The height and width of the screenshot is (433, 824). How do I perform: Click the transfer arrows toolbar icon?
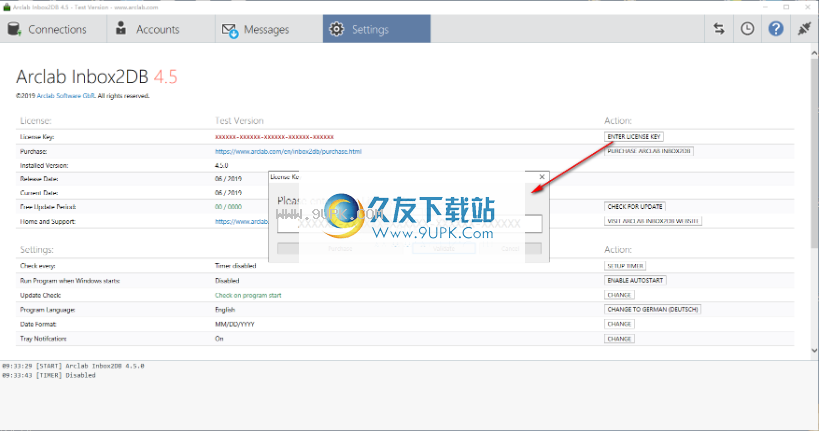(x=719, y=29)
